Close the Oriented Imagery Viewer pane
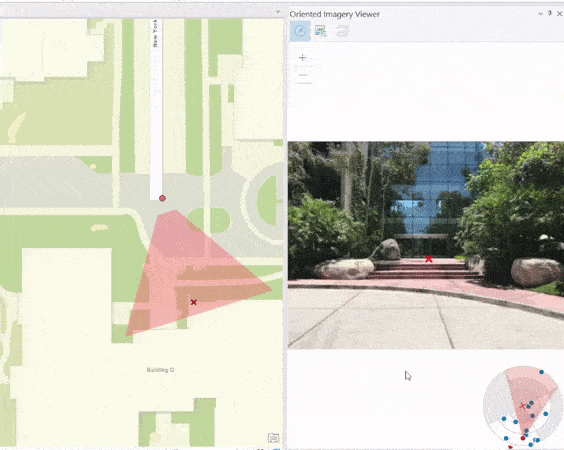The image size is (564, 450). [x=559, y=14]
